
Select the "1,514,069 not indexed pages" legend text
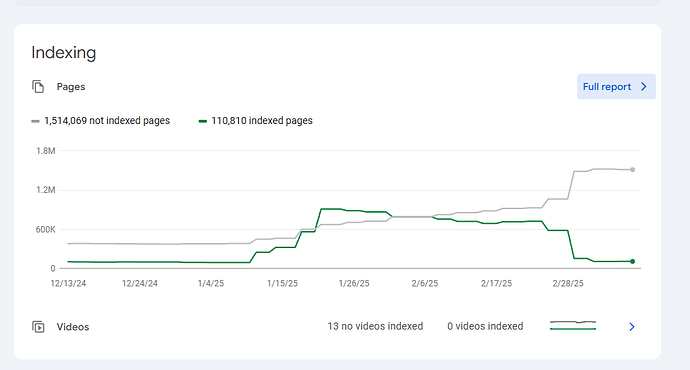coord(107,121)
